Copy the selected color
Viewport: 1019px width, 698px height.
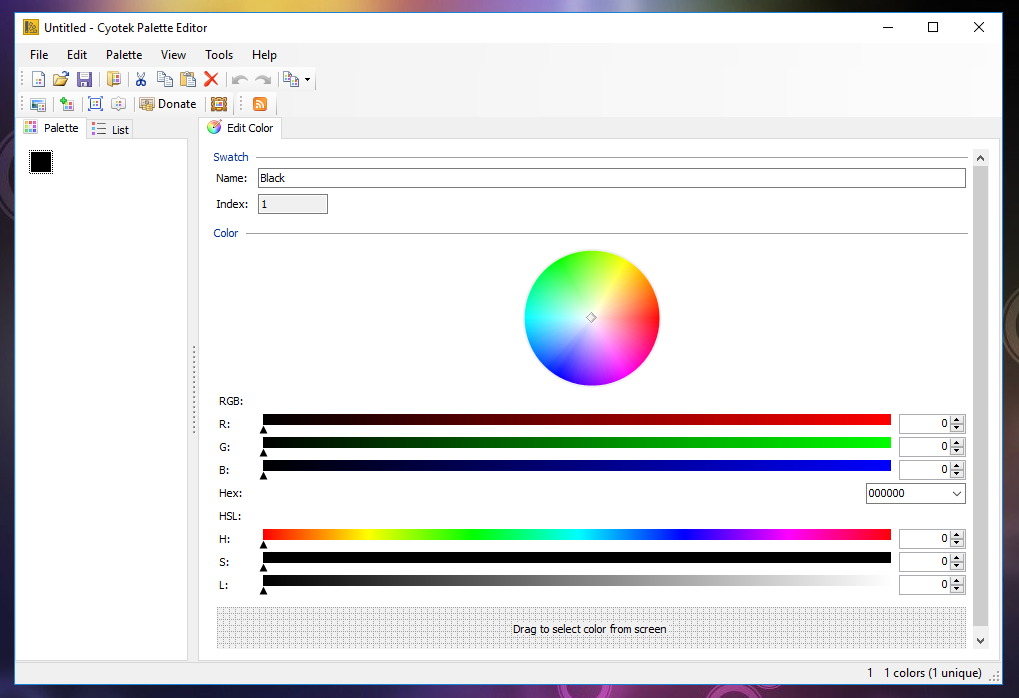tap(164, 79)
